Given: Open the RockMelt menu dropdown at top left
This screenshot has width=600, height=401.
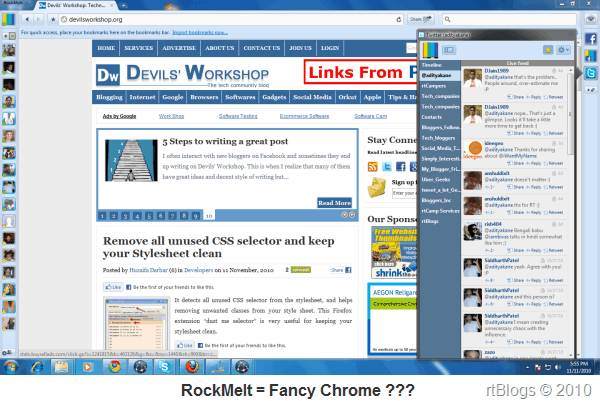Looking at the screenshot, I should click(x=13, y=2).
